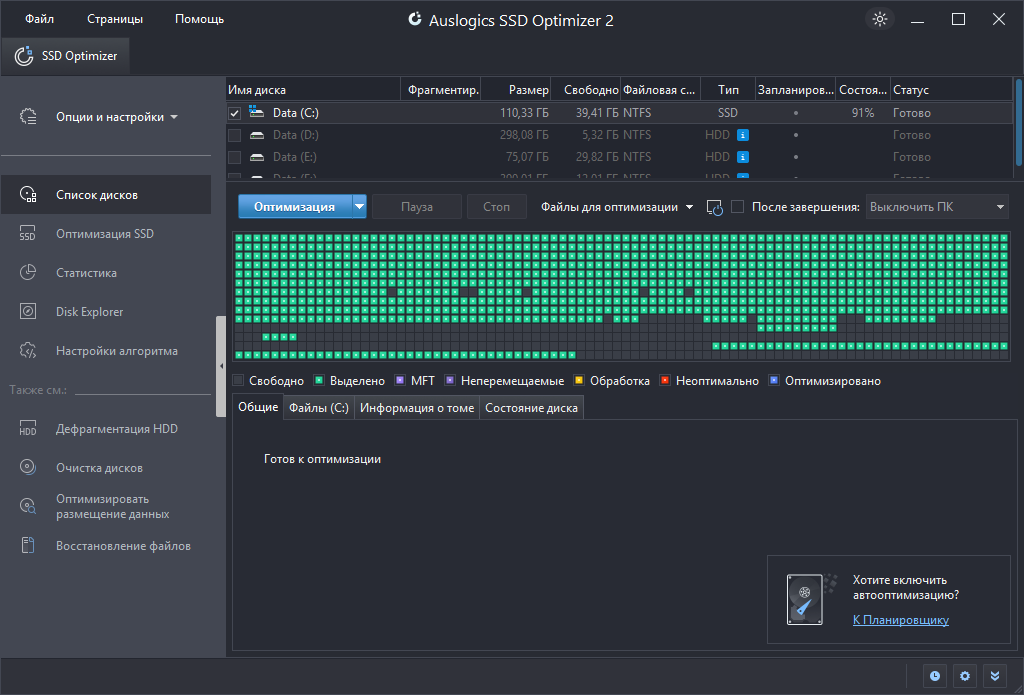Click the Оптимизировано legend color swatch
Screen dimensions: 1024x695
coord(774,380)
